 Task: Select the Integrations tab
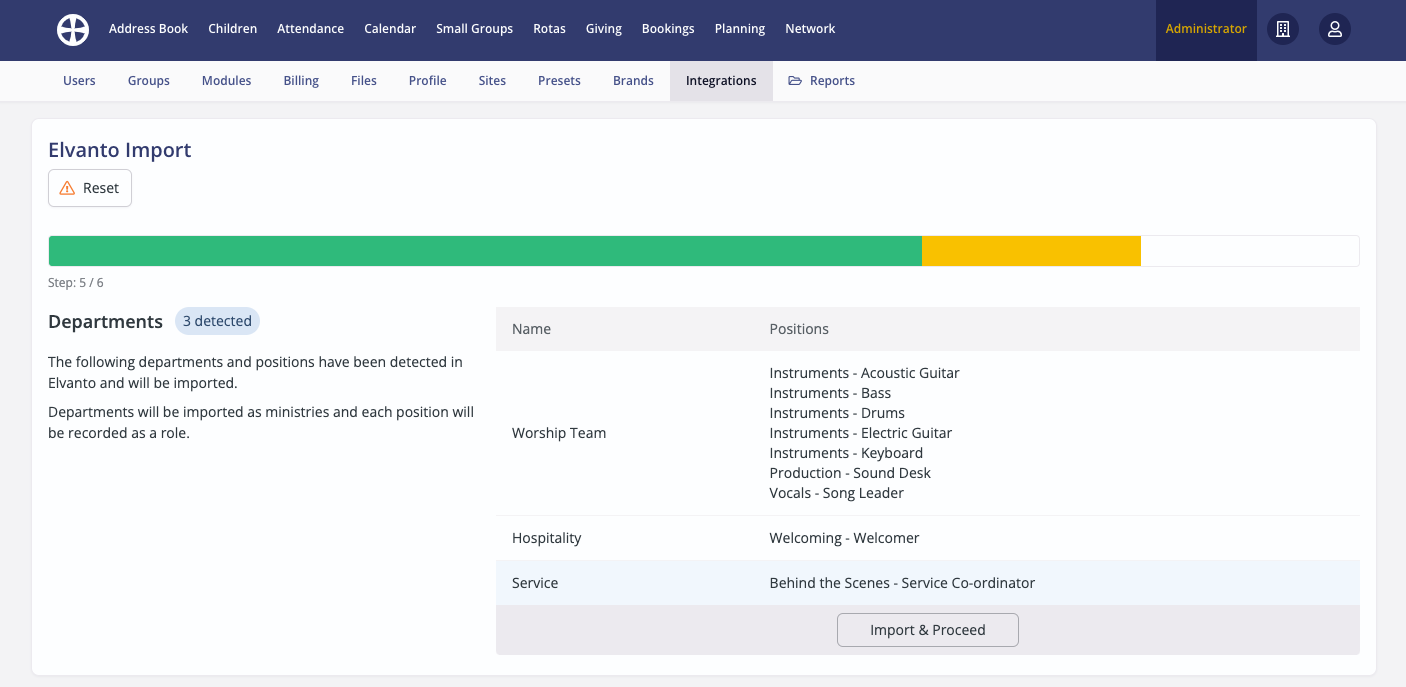721,81
